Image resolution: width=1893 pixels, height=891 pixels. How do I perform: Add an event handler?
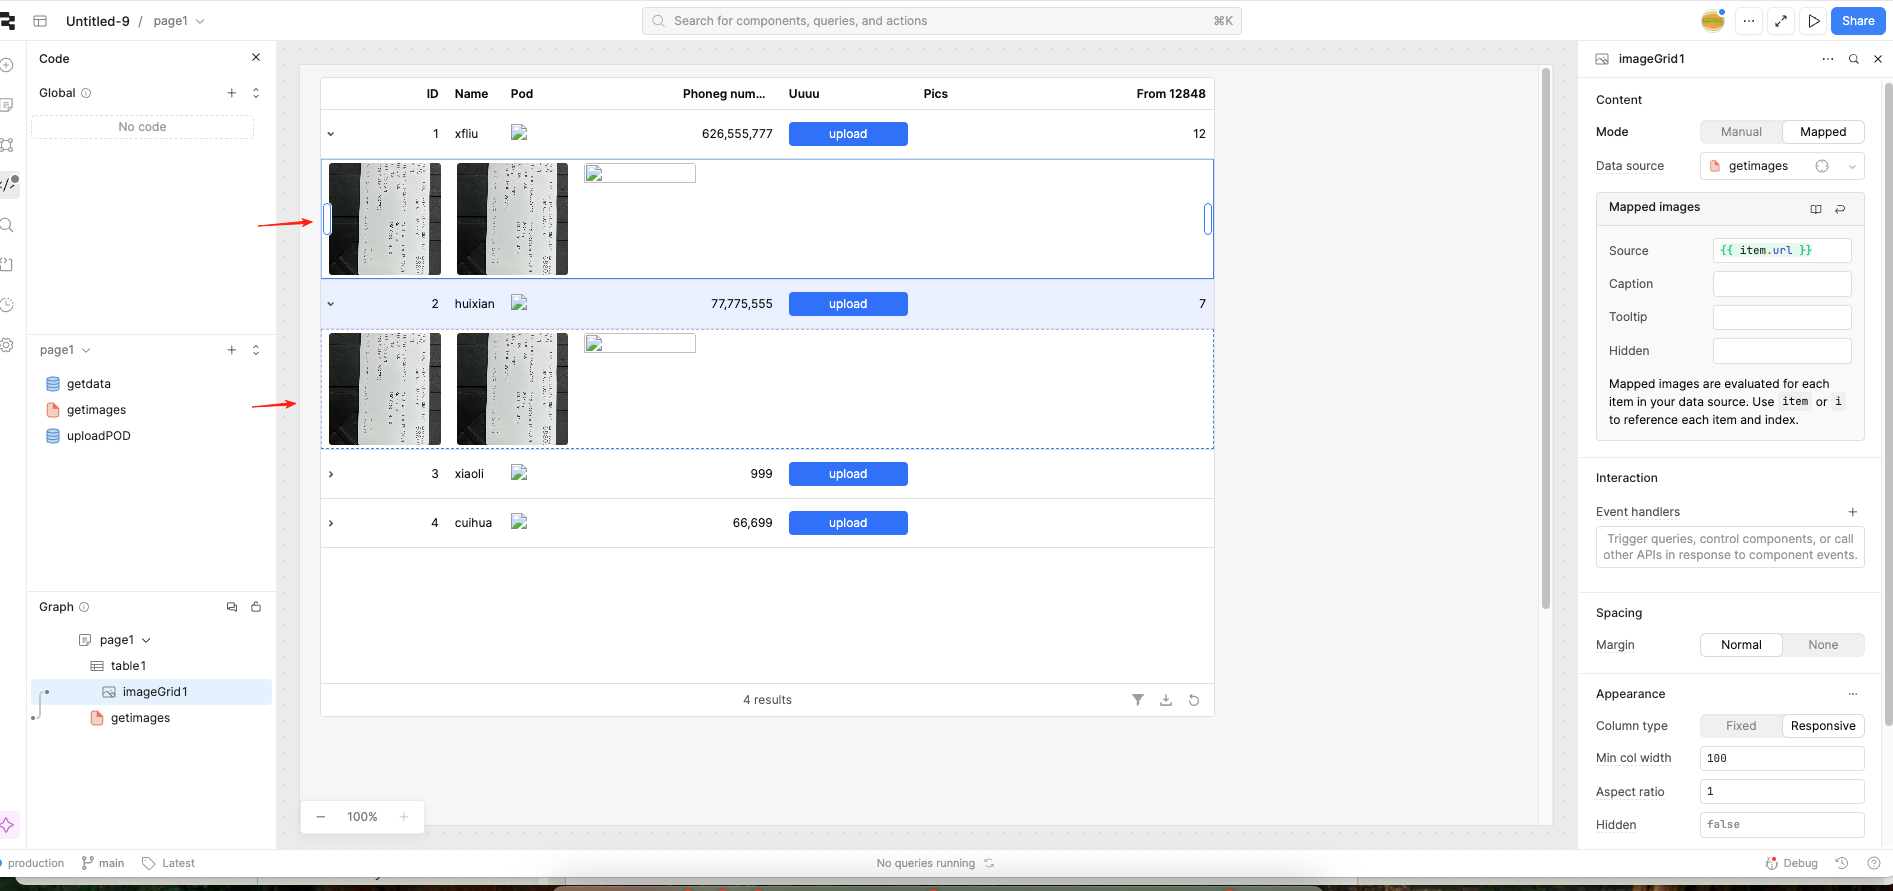click(1852, 512)
